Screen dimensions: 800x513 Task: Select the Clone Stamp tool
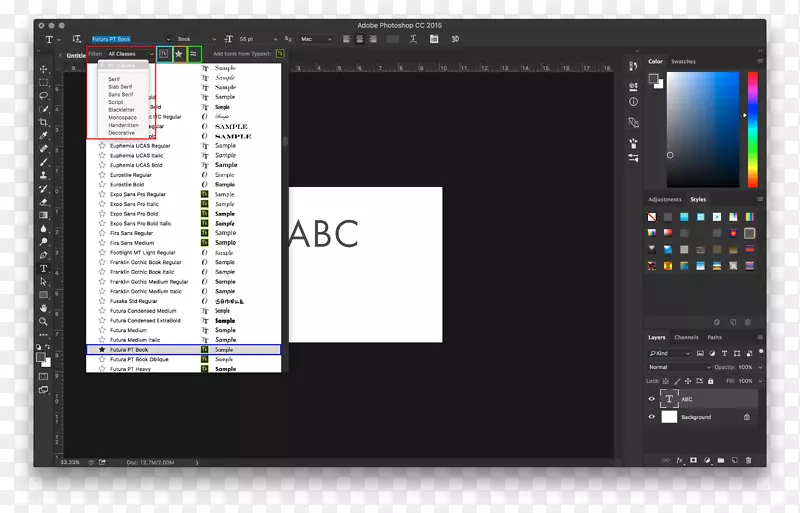43,175
